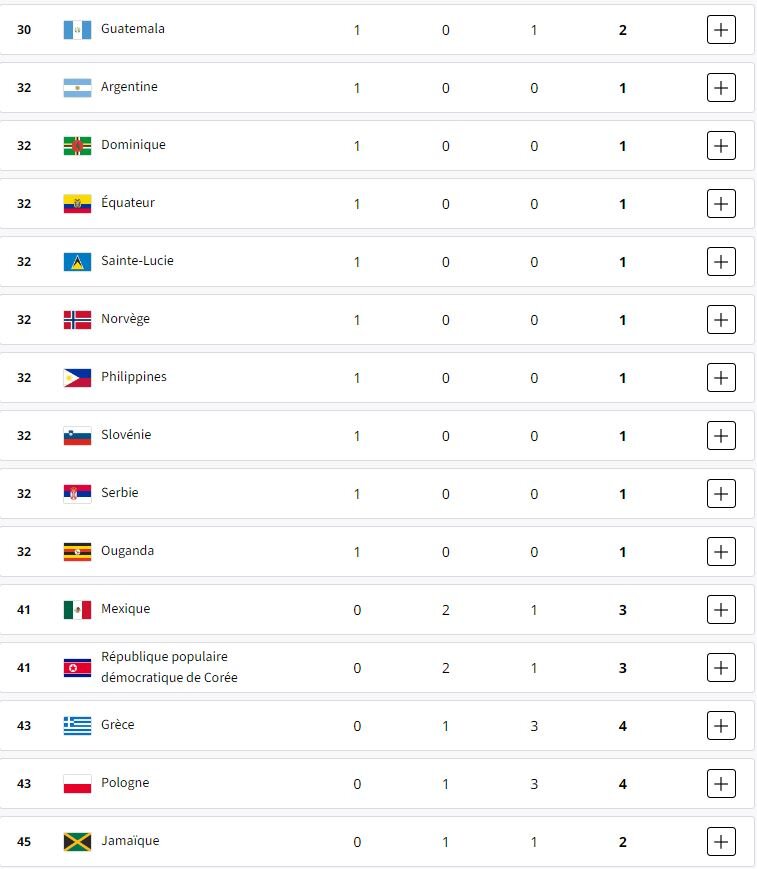
Task: Click the Équateur flag icon
Action: (x=77, y=204)
